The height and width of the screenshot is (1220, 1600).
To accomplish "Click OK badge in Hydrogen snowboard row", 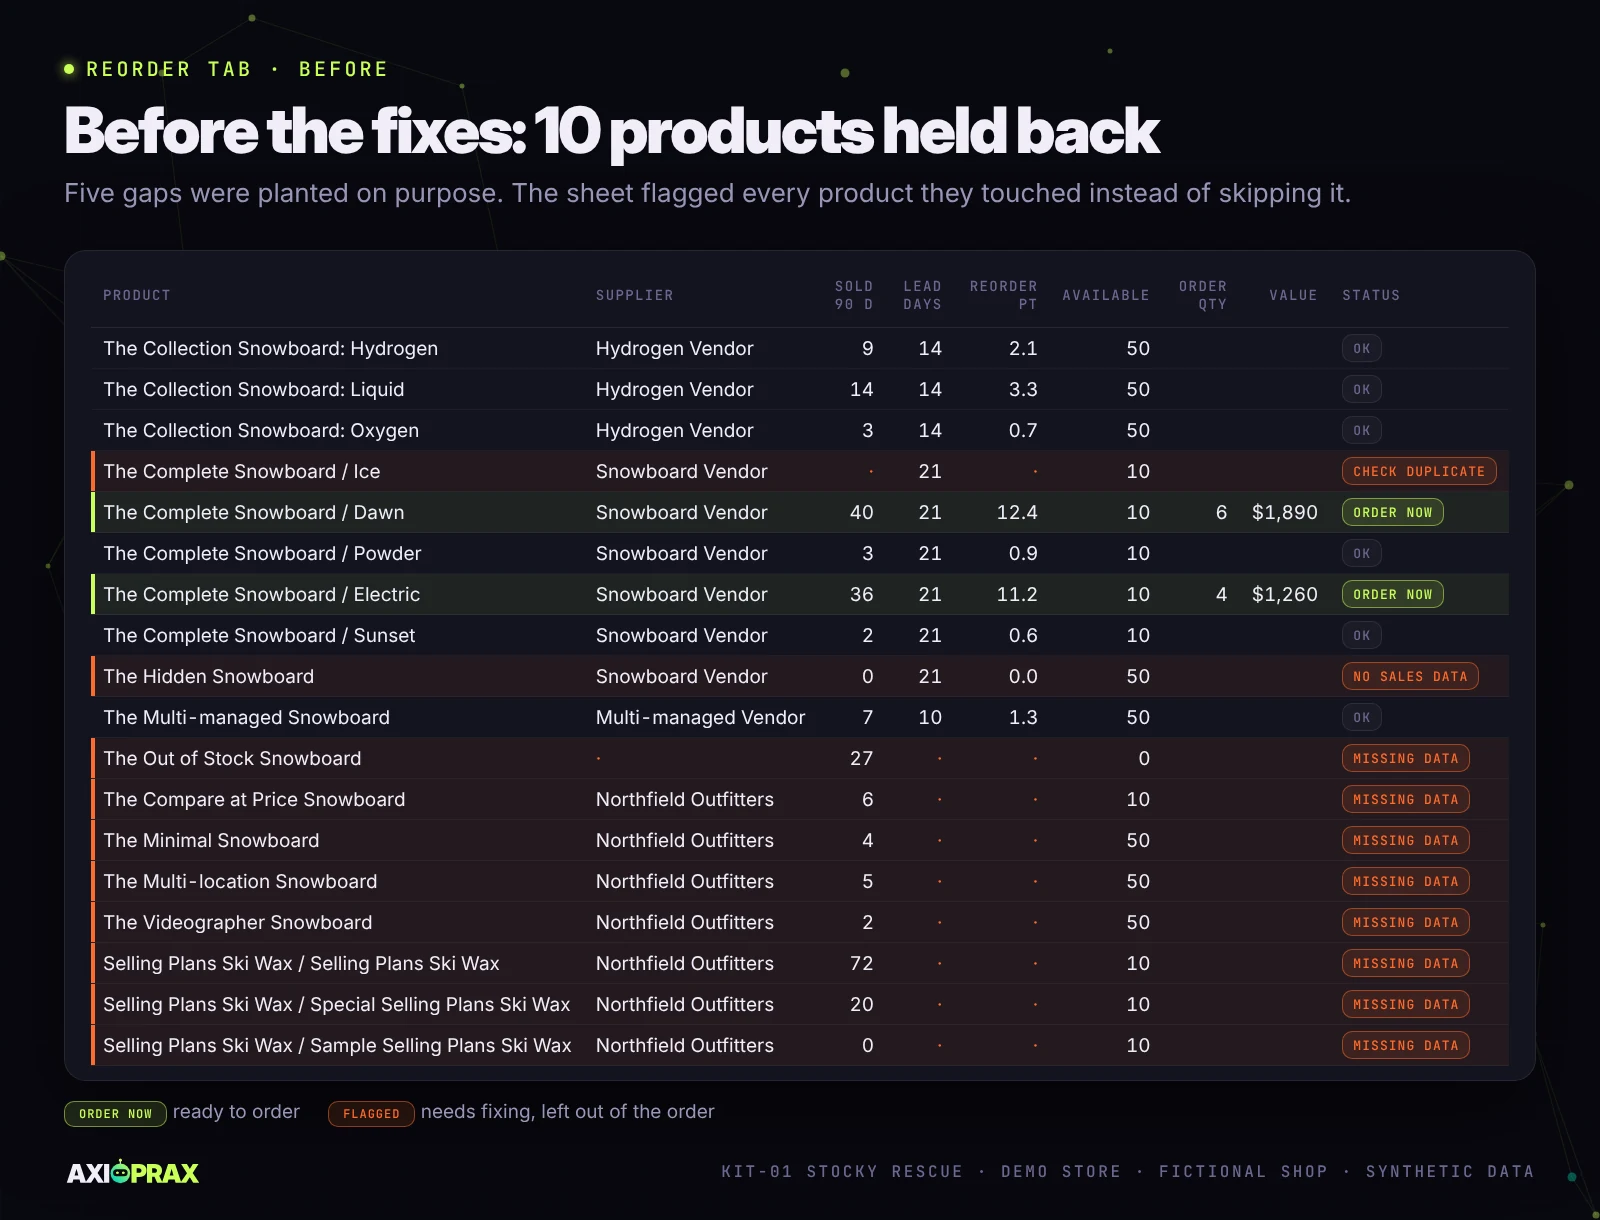I will click(x=1362, y=348).
